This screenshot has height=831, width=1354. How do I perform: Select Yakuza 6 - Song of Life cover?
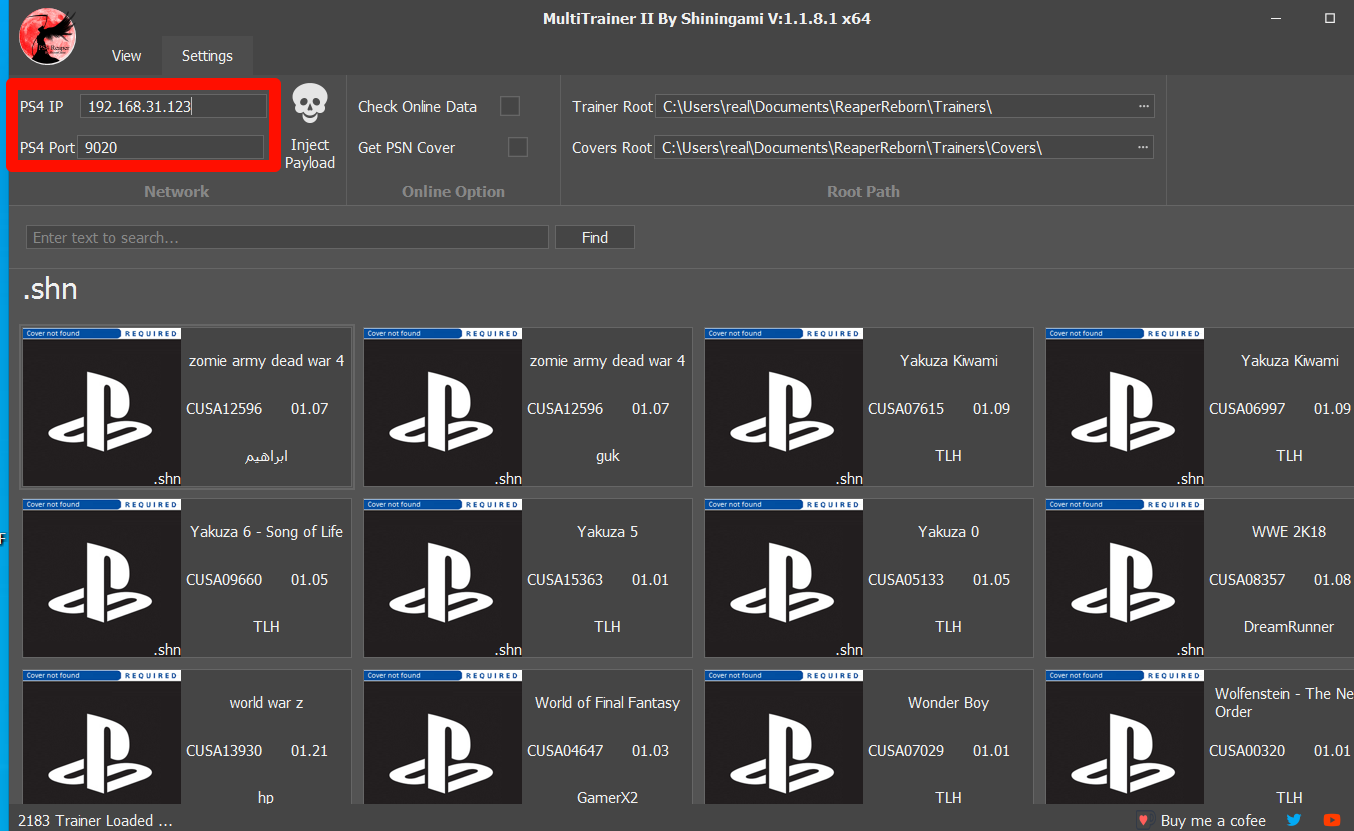(102, 578)
